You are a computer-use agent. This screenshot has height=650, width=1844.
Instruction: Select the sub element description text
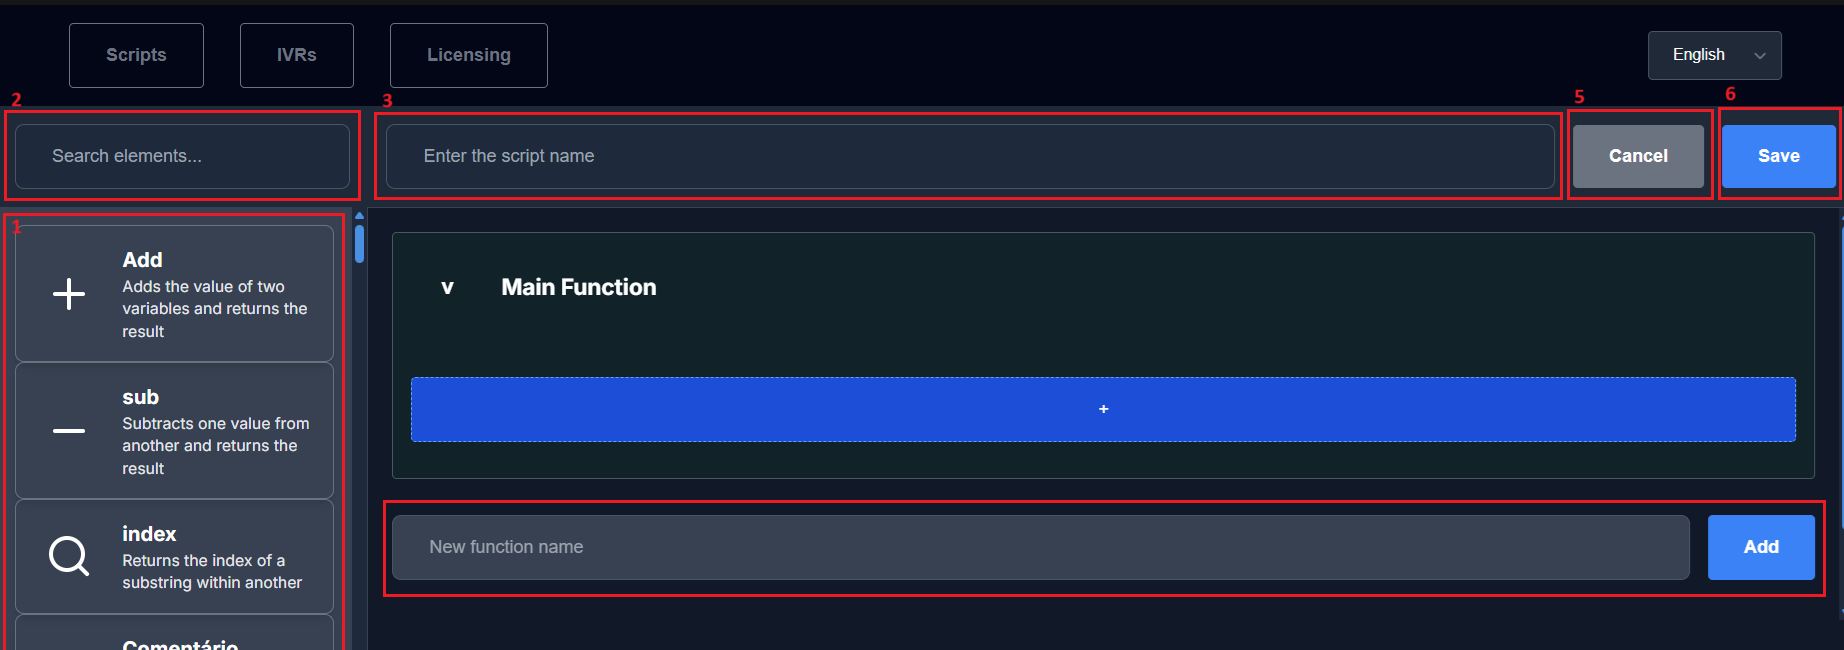pyautogui.click(x=216, y=446)
